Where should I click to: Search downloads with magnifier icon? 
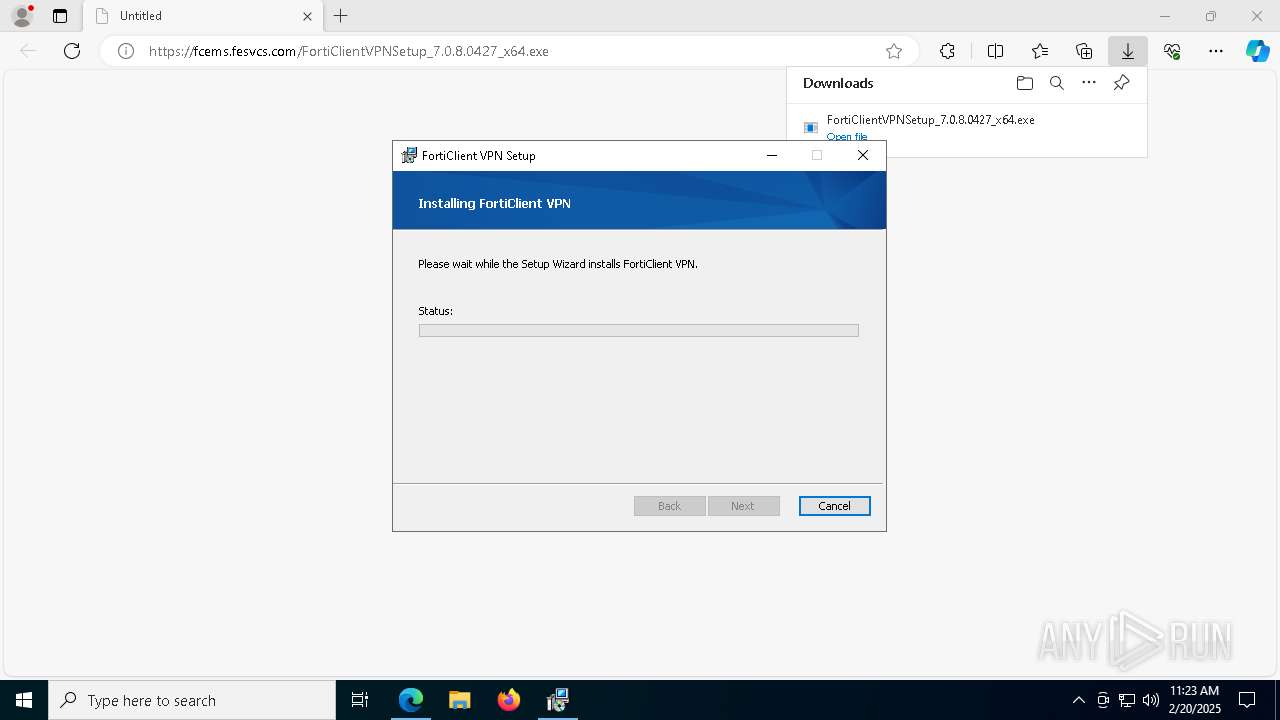tap(1057, 83)
